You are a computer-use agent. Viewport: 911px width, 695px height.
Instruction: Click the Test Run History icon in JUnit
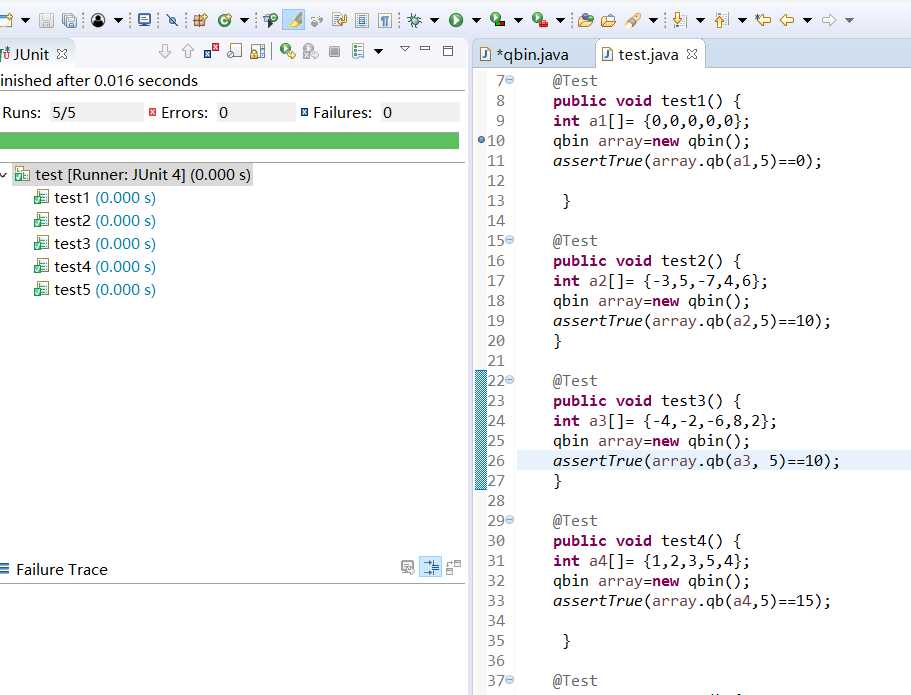pos(358,52)
